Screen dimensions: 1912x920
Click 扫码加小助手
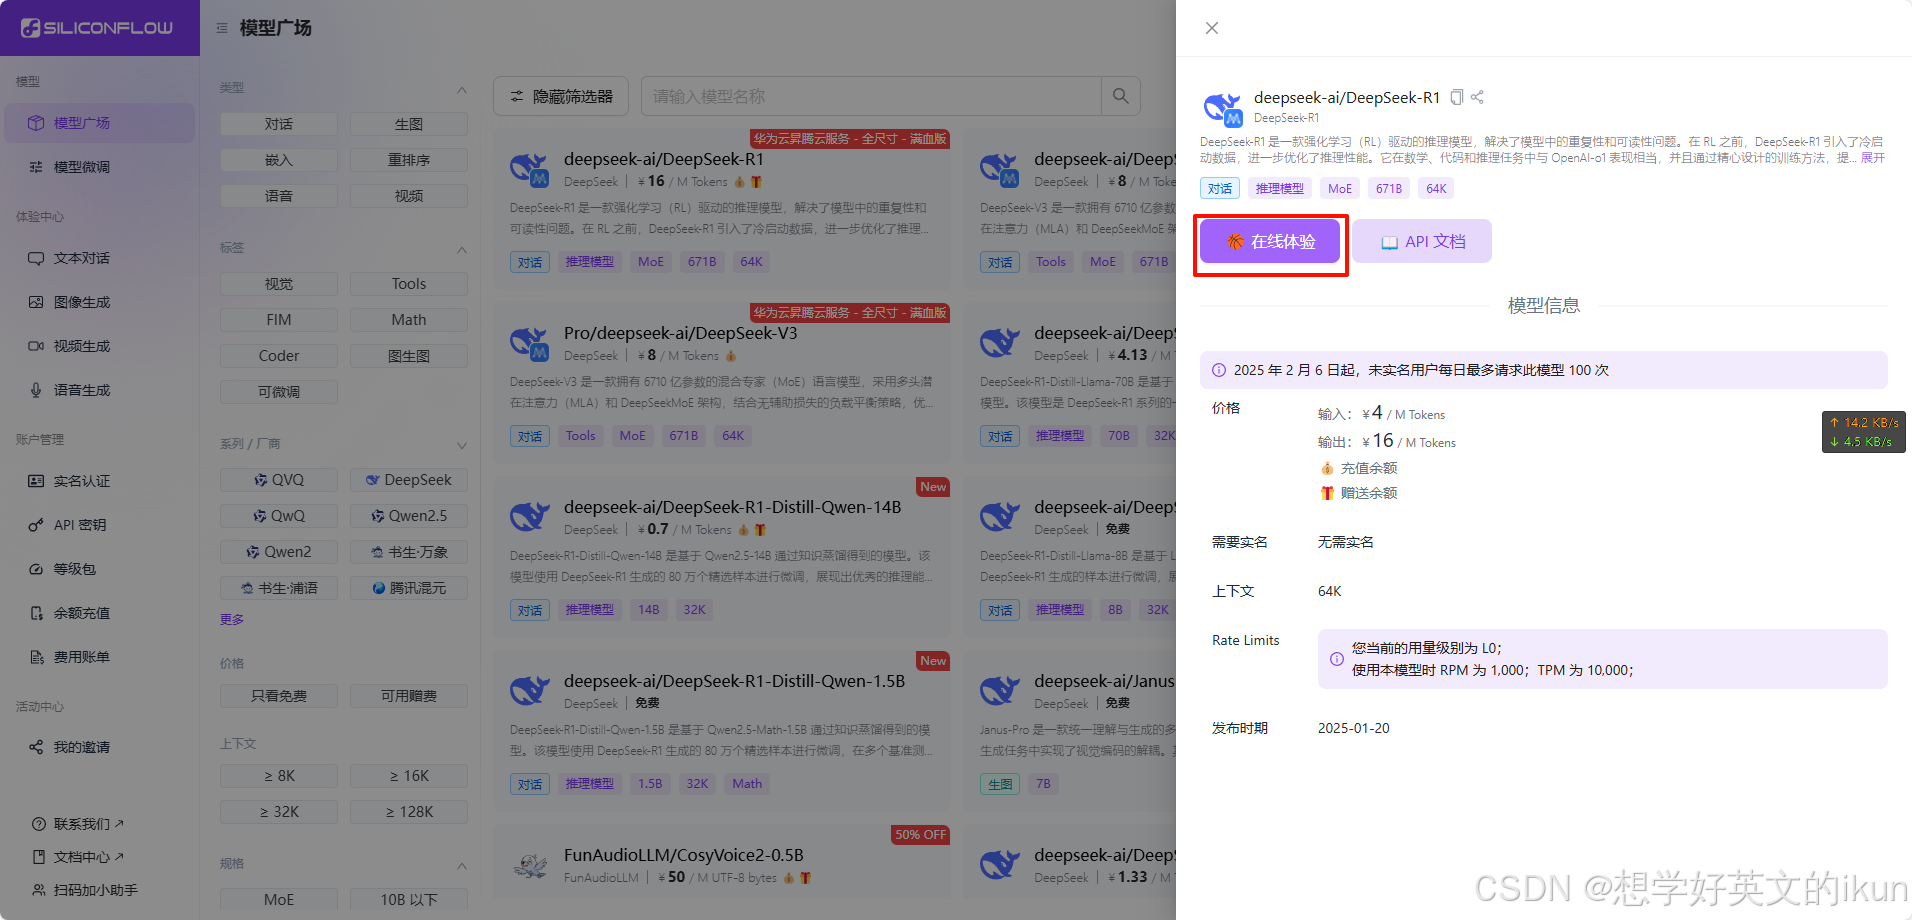tap(85, 890)
